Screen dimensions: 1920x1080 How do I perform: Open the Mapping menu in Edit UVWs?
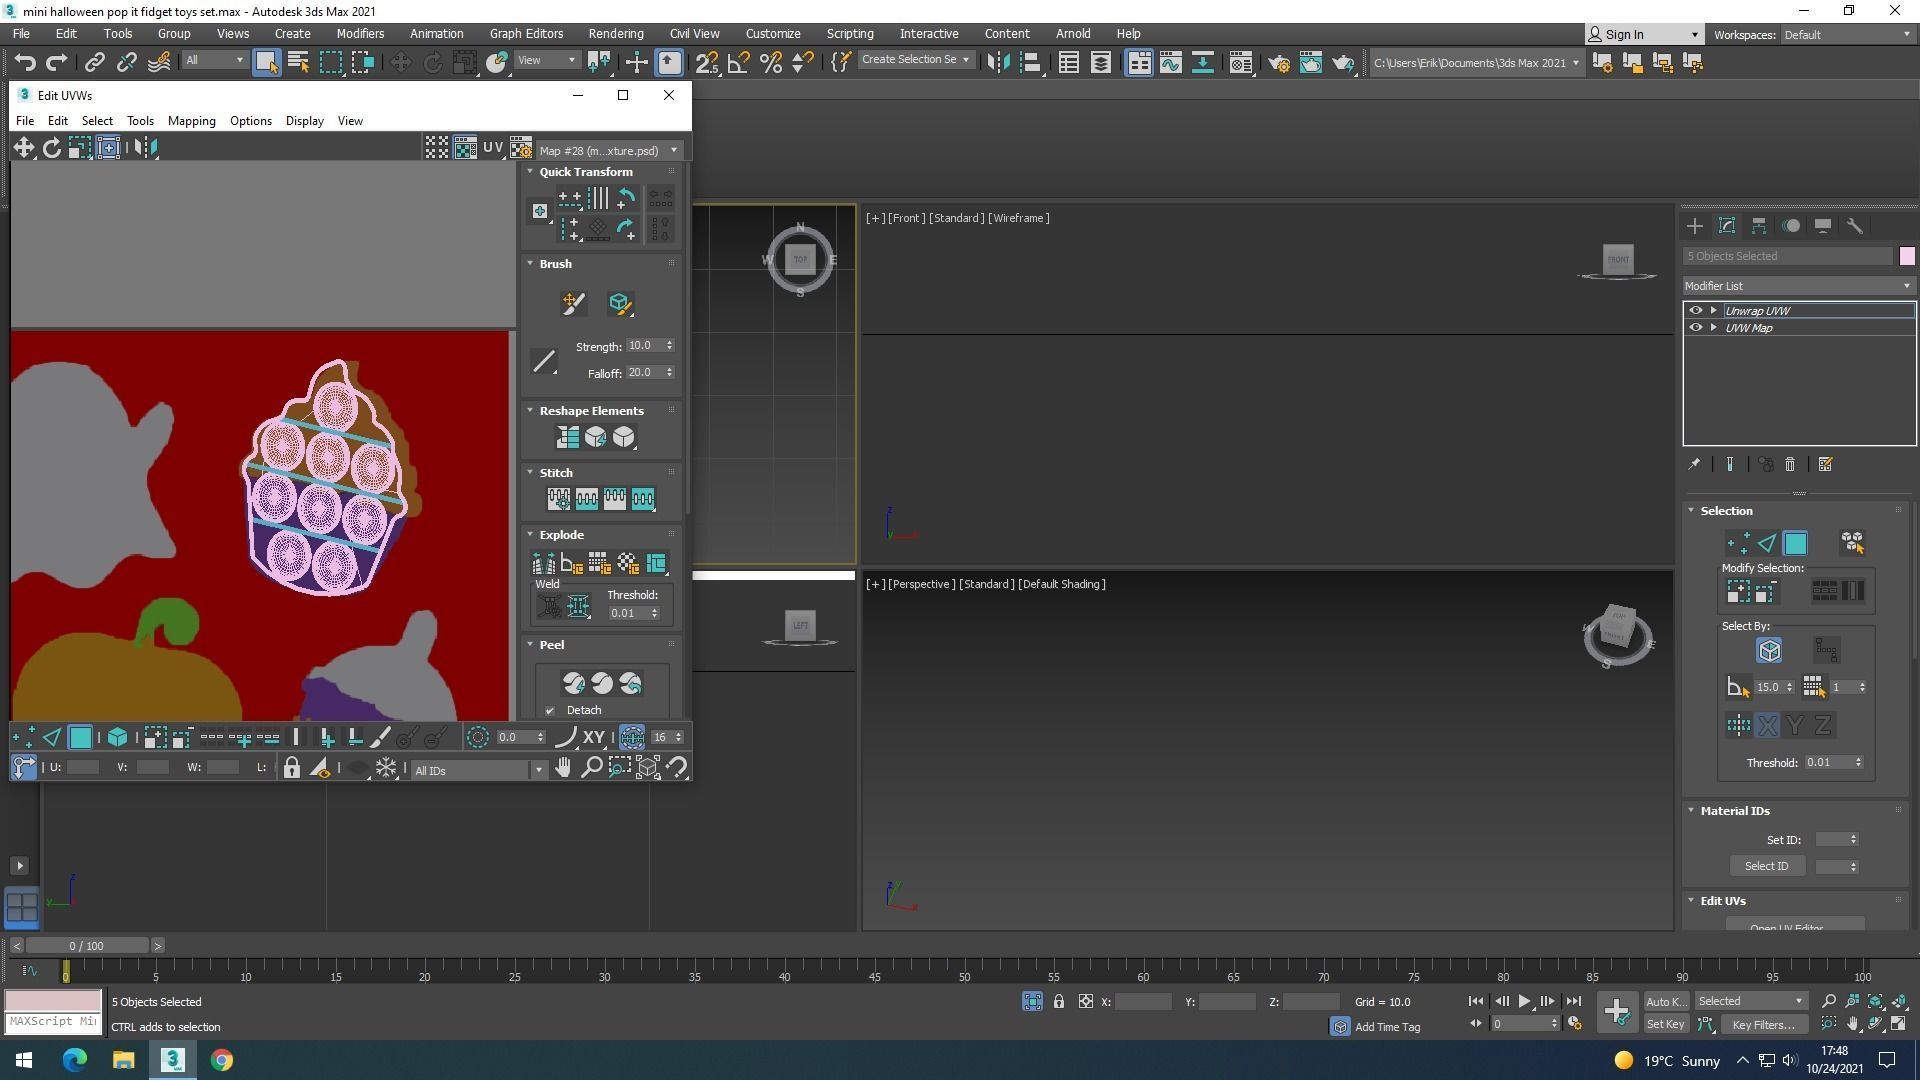click(x=191, y=121)
